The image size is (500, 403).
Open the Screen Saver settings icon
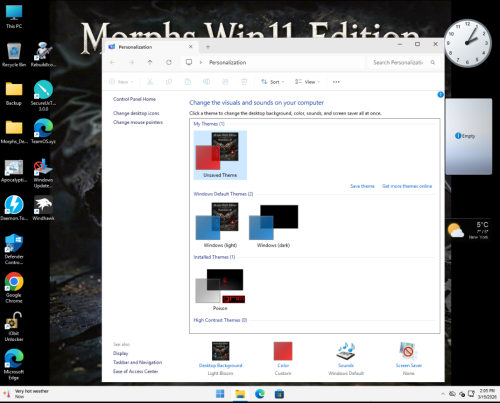pos(408,351)
